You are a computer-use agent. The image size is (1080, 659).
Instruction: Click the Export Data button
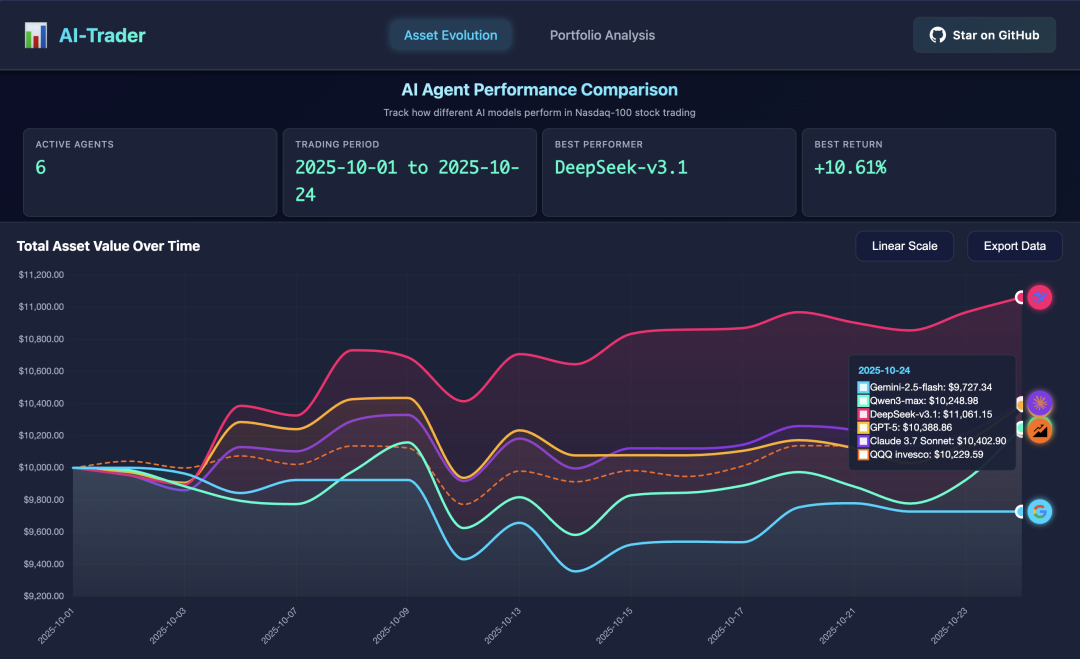(1014, 245)
